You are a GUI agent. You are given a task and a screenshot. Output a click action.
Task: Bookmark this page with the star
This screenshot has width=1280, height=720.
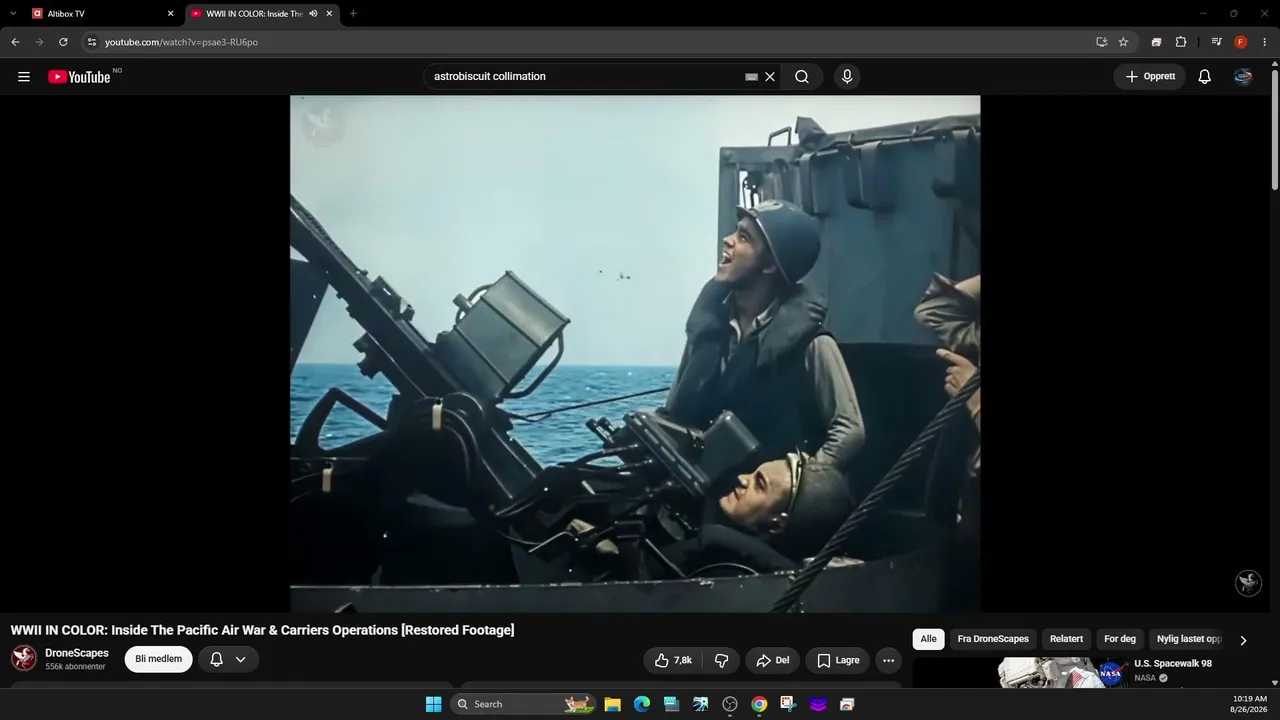1123,42
